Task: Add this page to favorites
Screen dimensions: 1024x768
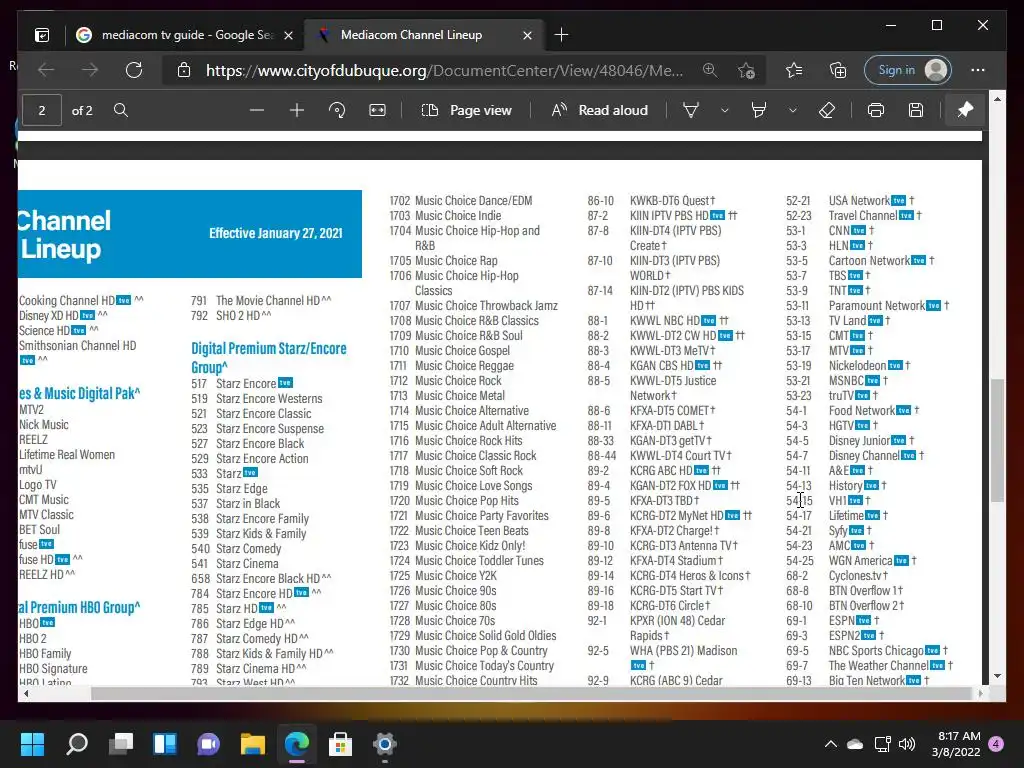Action: (746, 70)
